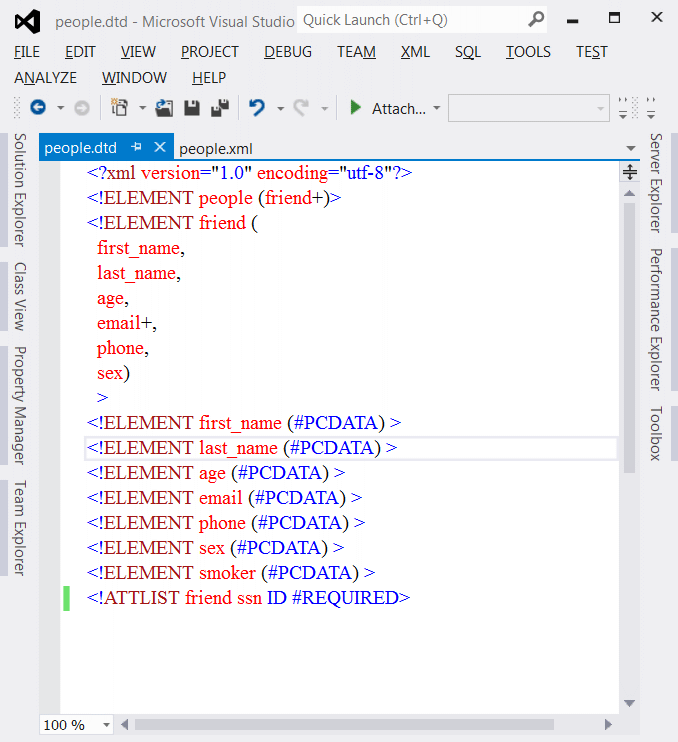Show the Property Manager side panel
The width and height of the screenshot is (678, 742).
(19, 405)
